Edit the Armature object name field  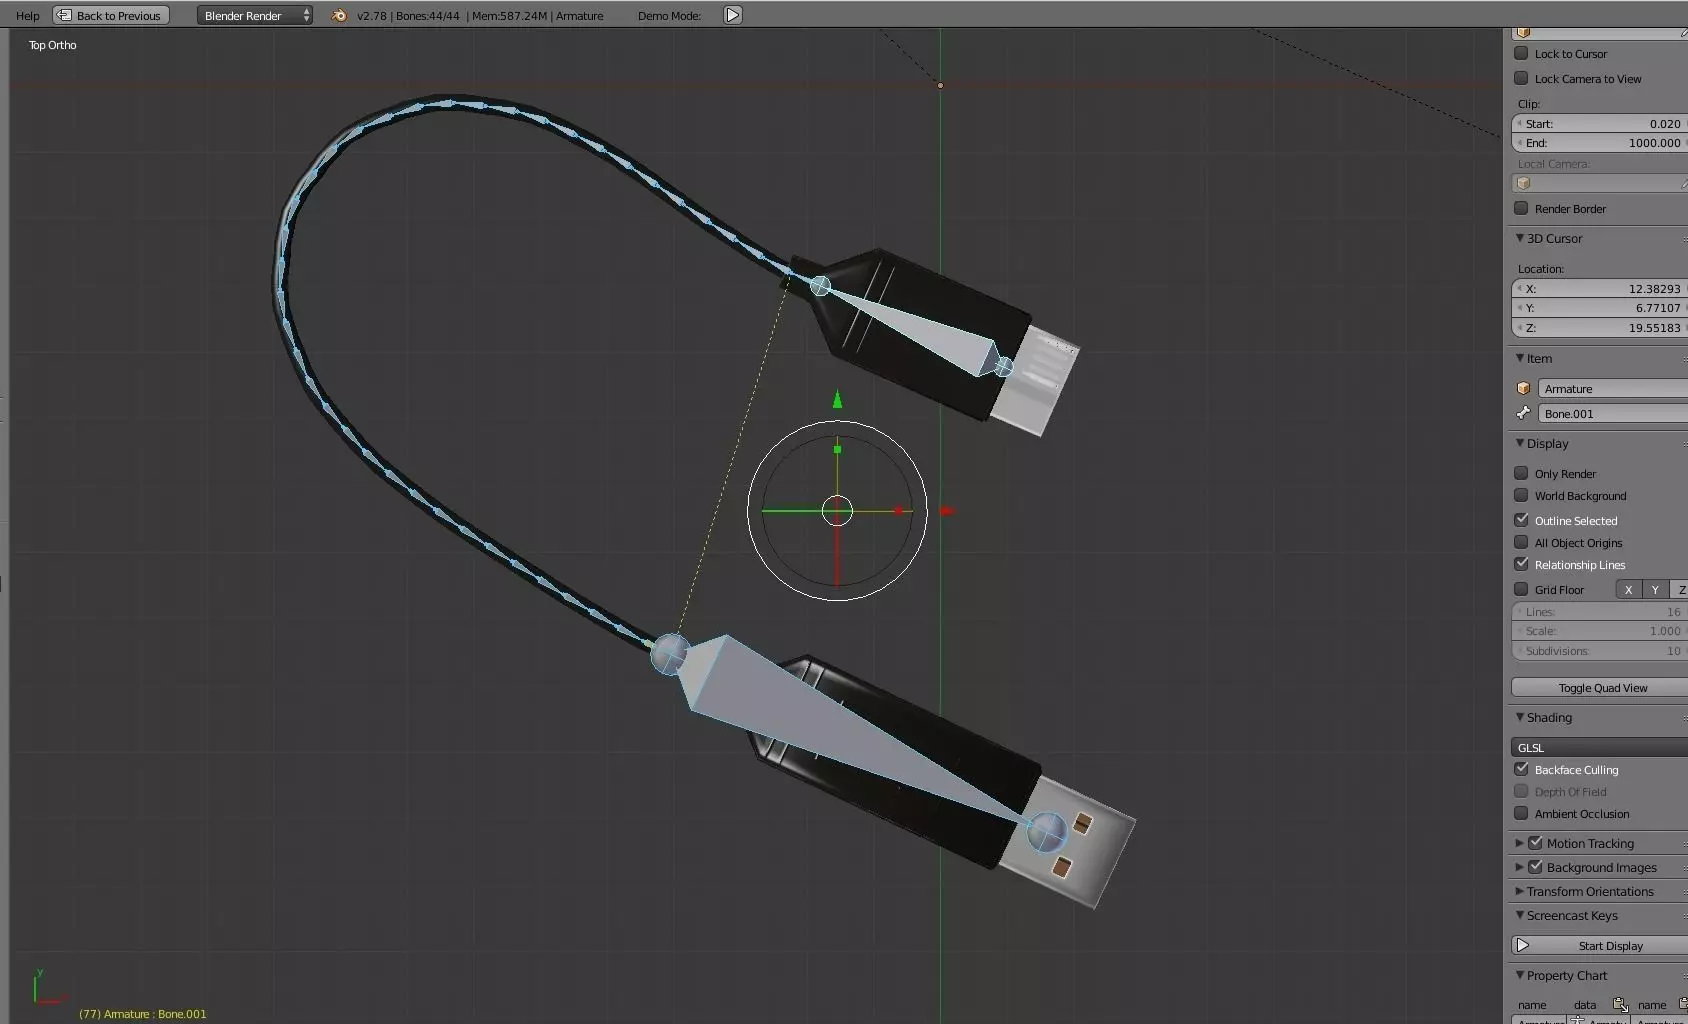[1612, 388]
